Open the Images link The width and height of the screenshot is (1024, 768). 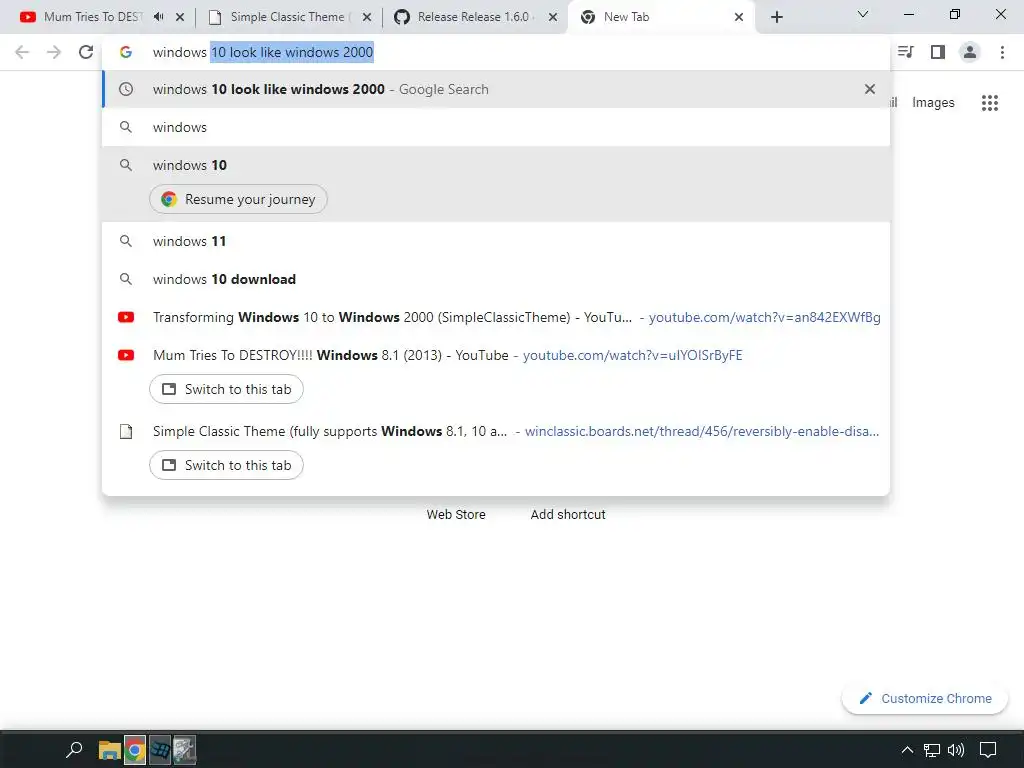click(x=933, y=103)
